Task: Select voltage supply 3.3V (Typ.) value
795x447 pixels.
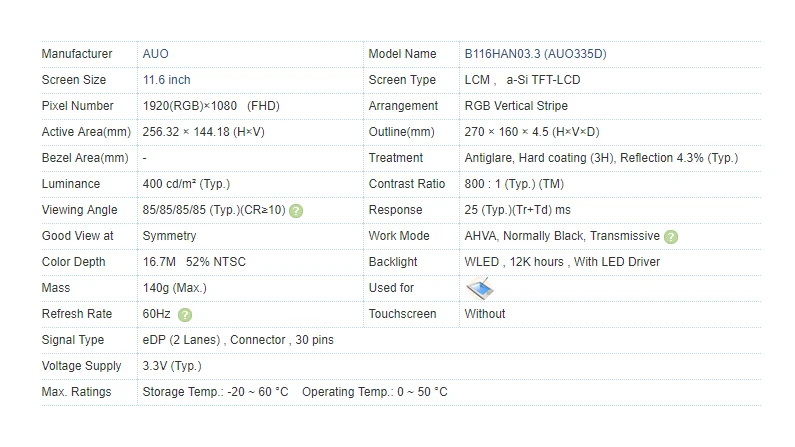Action: point(172,366)
